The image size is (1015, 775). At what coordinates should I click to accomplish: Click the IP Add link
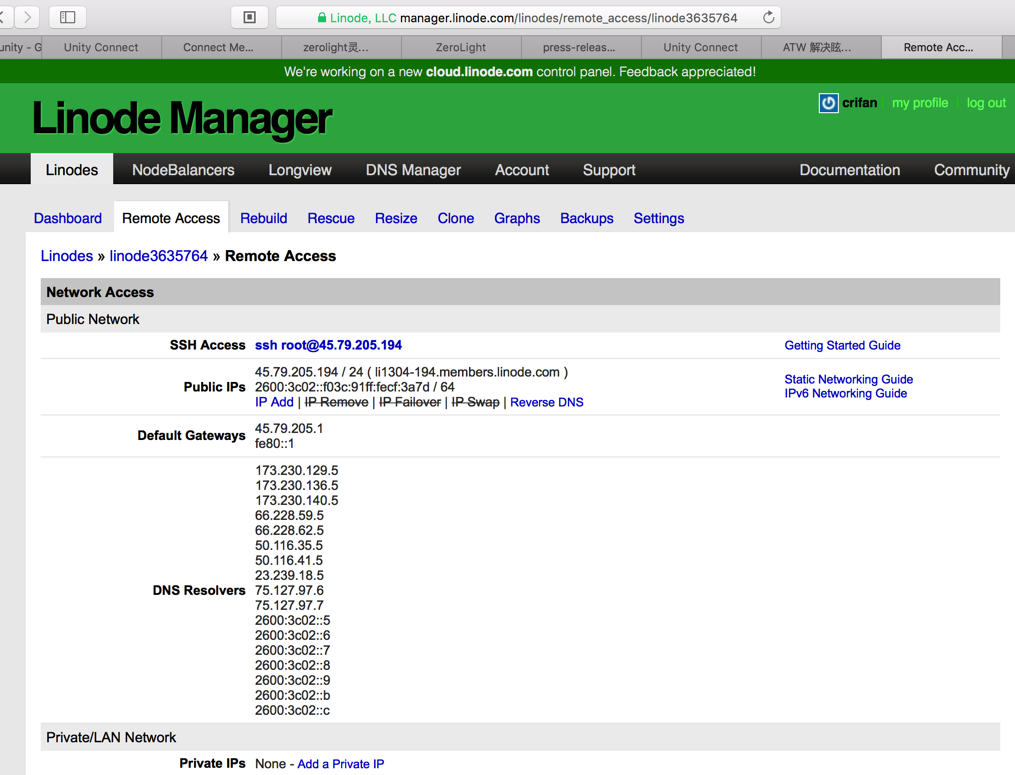point(274,402)
